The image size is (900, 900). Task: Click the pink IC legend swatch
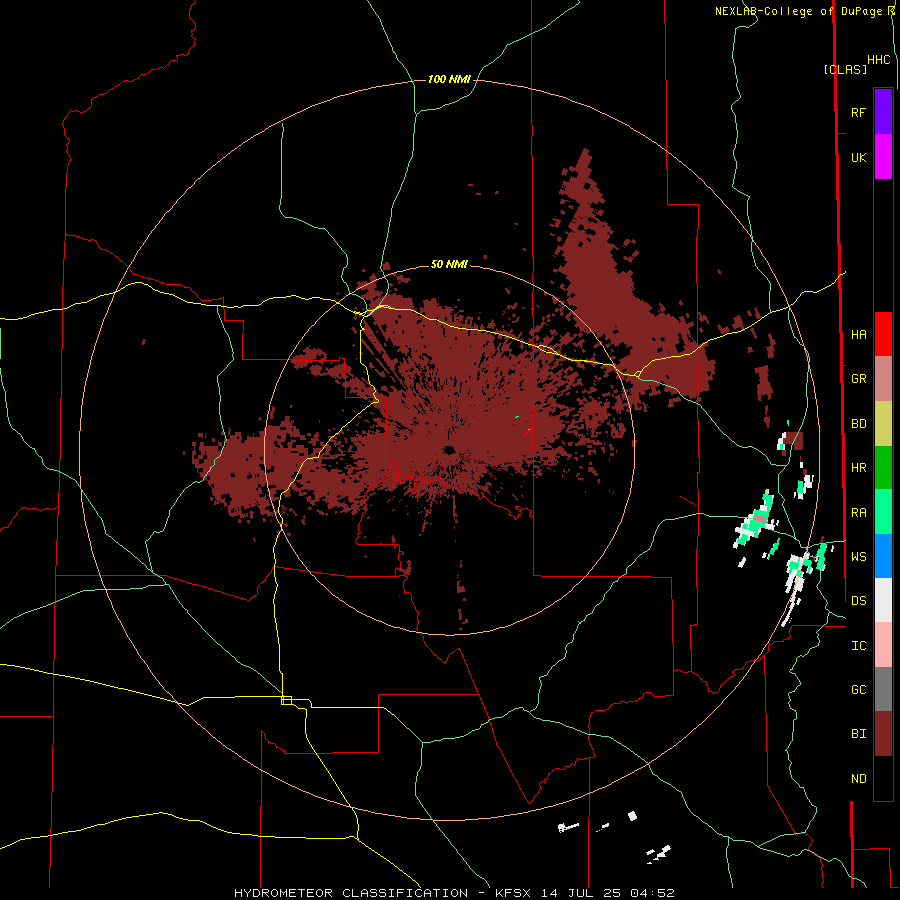click(x=883, y=645)
